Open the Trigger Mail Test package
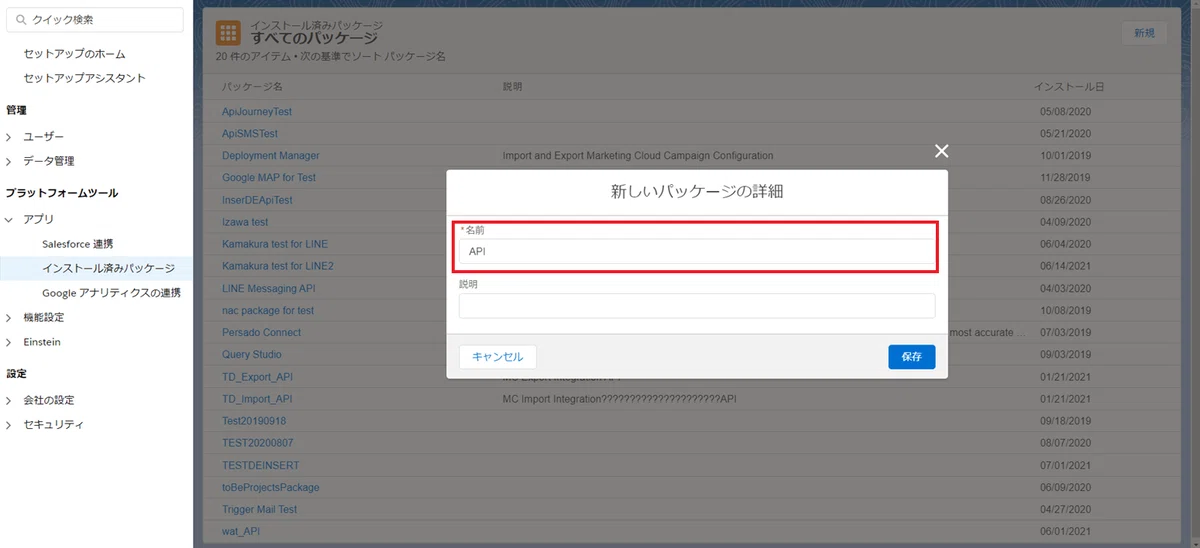This screenshot has height=548, width=1200. click(x=260, y=509)
